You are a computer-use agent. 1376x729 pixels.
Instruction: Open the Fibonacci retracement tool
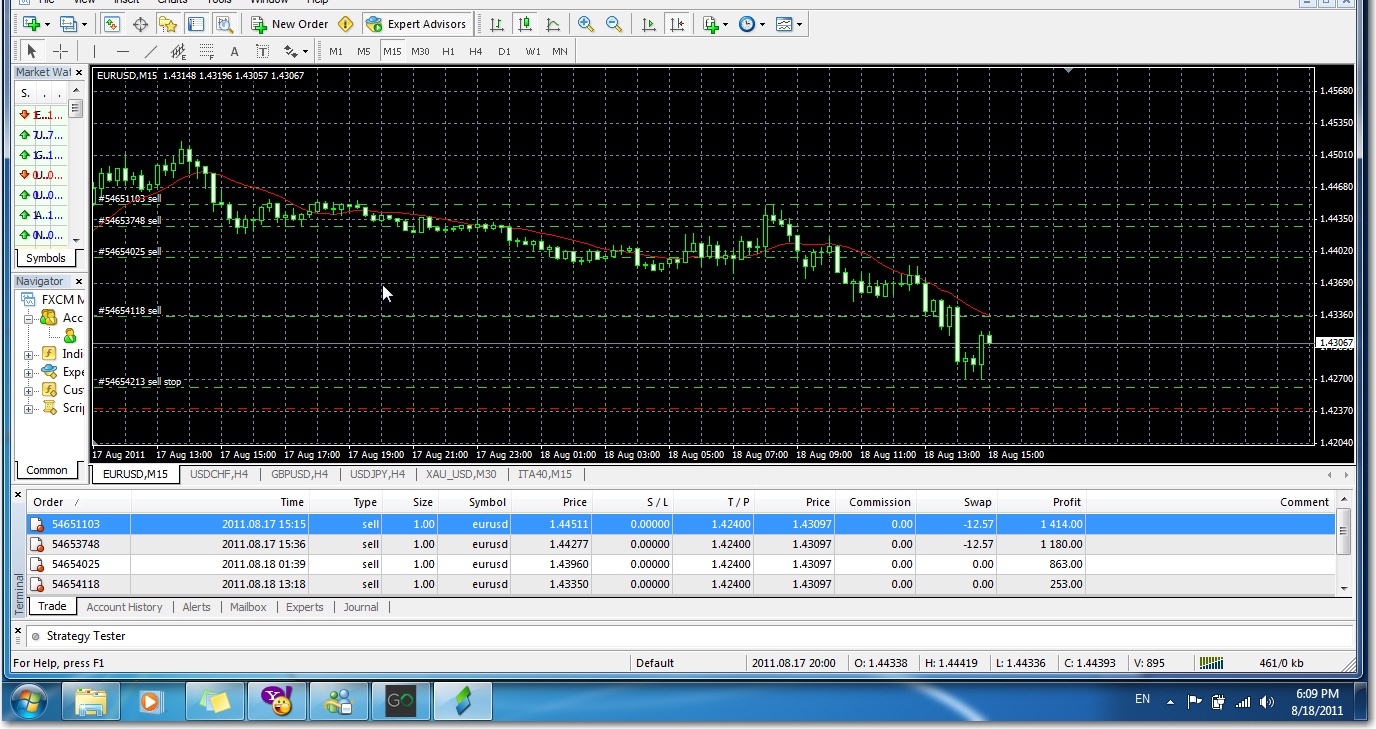pos(207,51)
